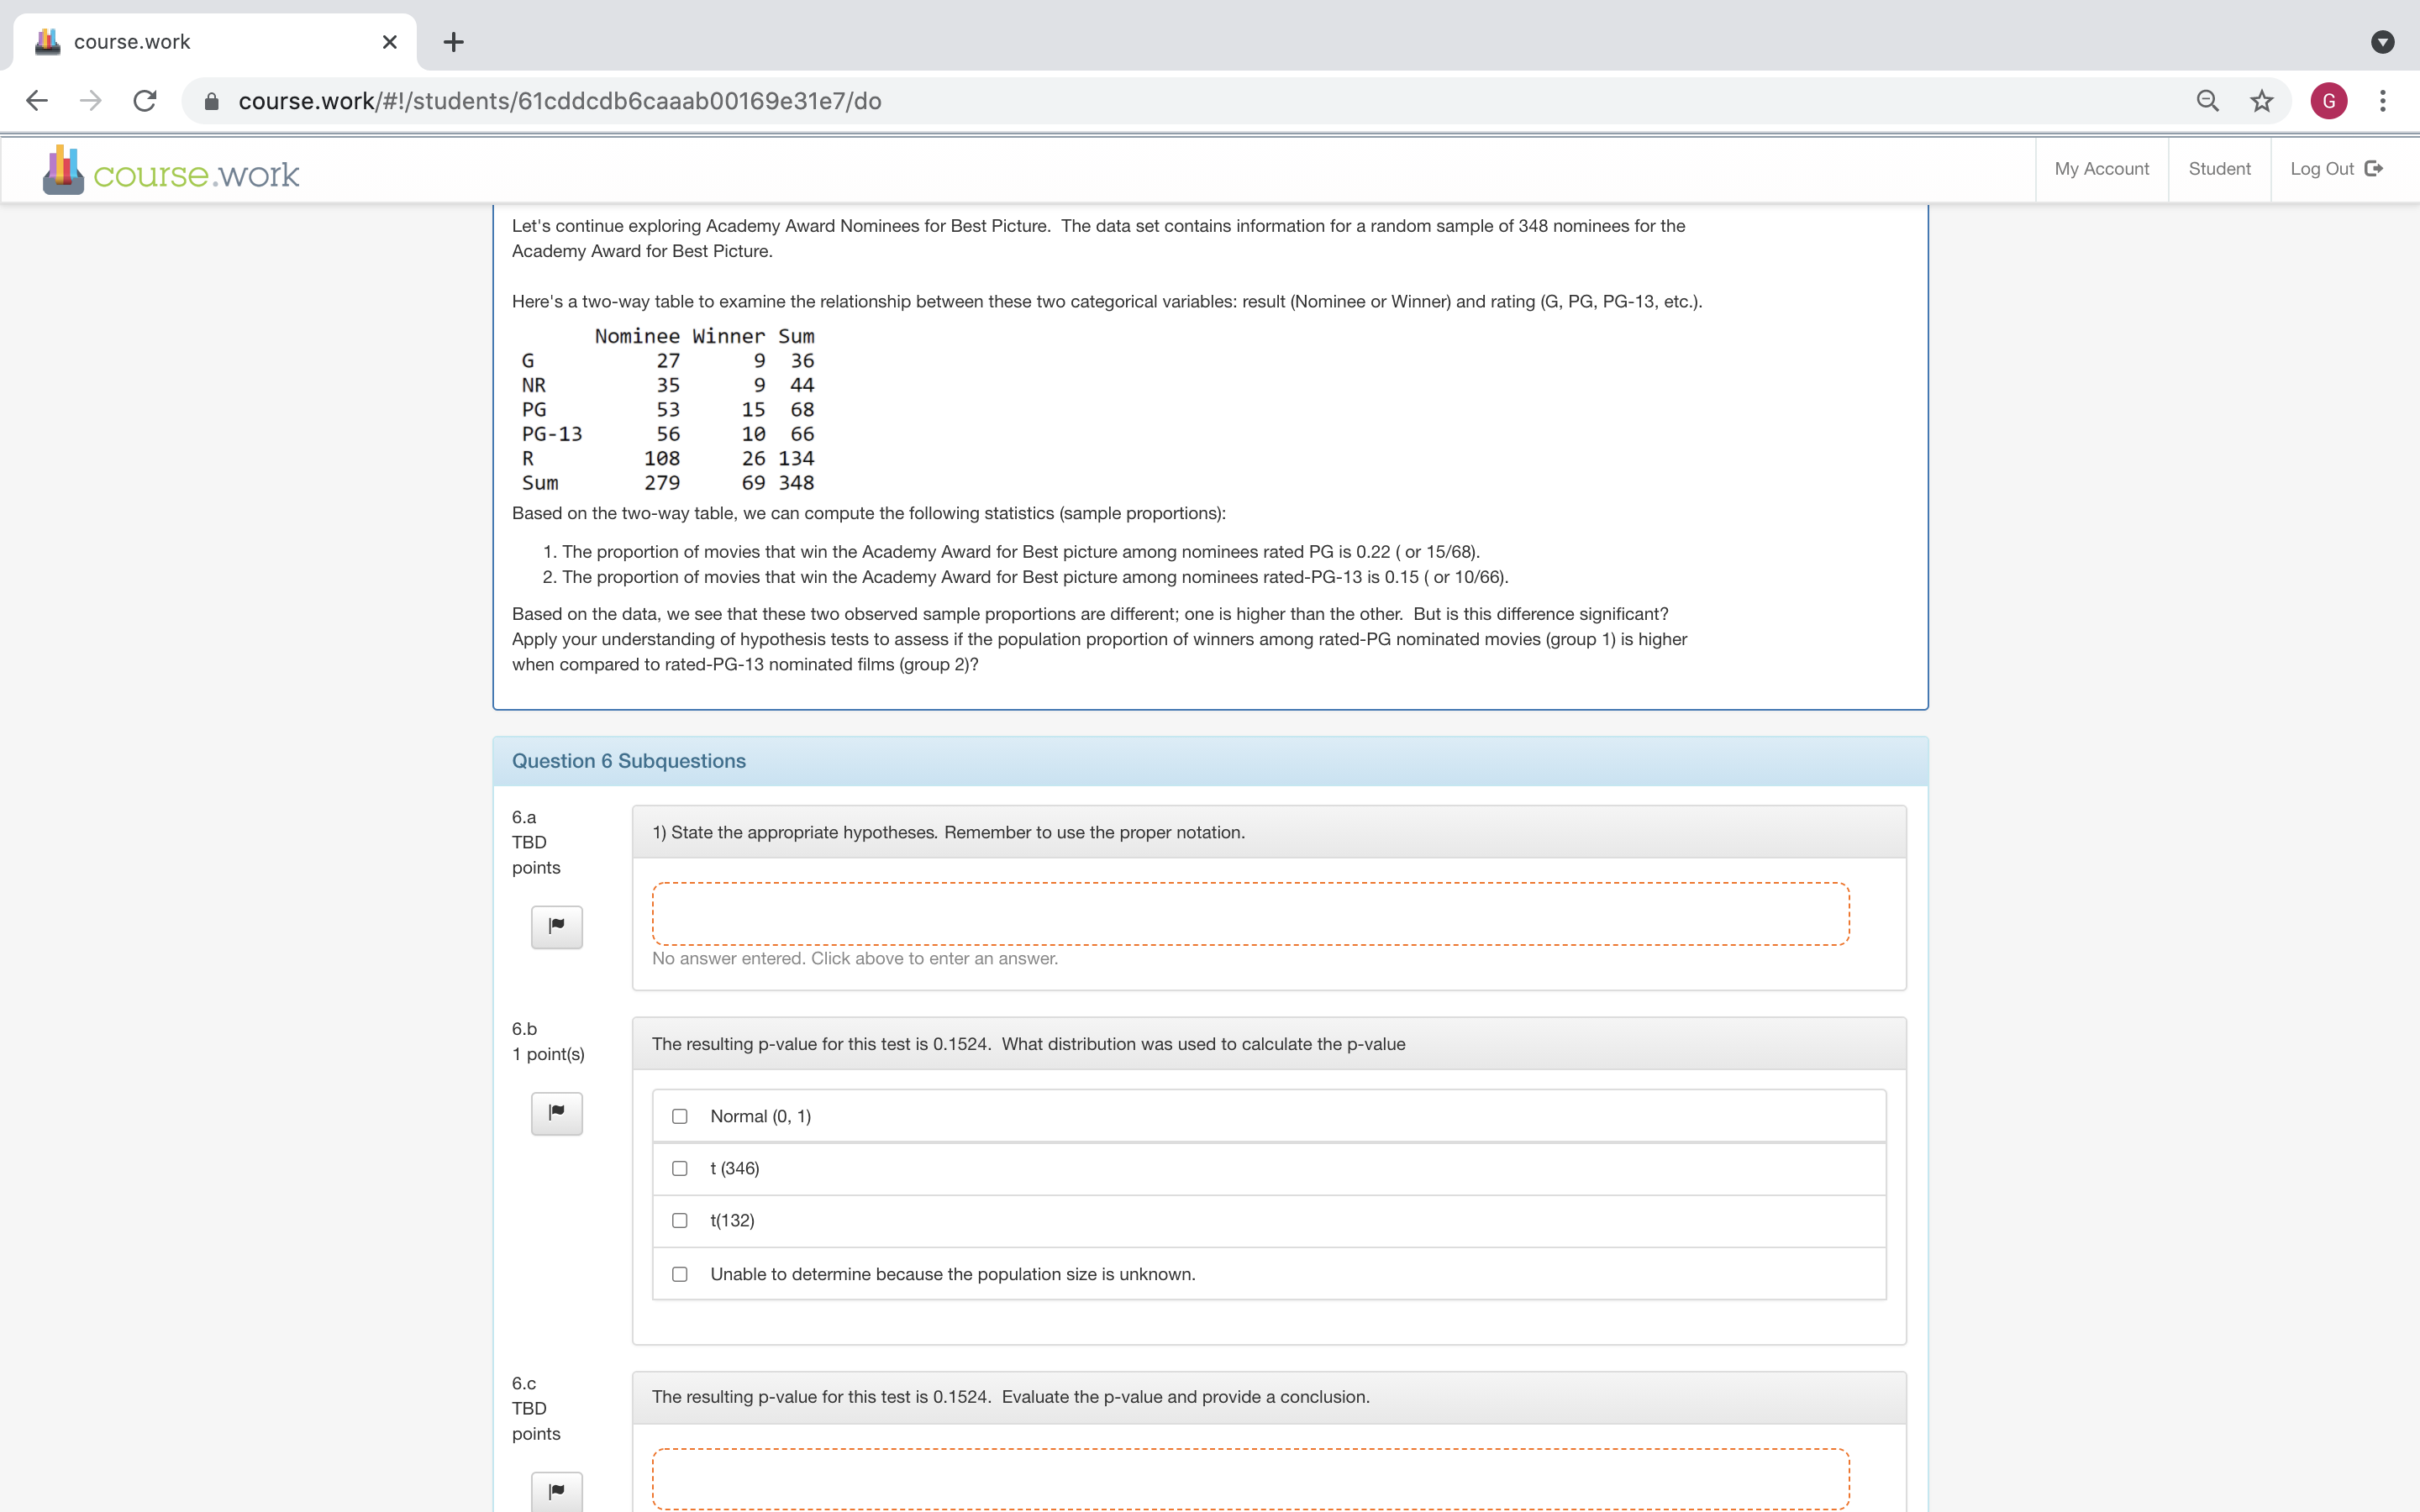Click the 6.a hypotheses answer box

click(1250, 913)
